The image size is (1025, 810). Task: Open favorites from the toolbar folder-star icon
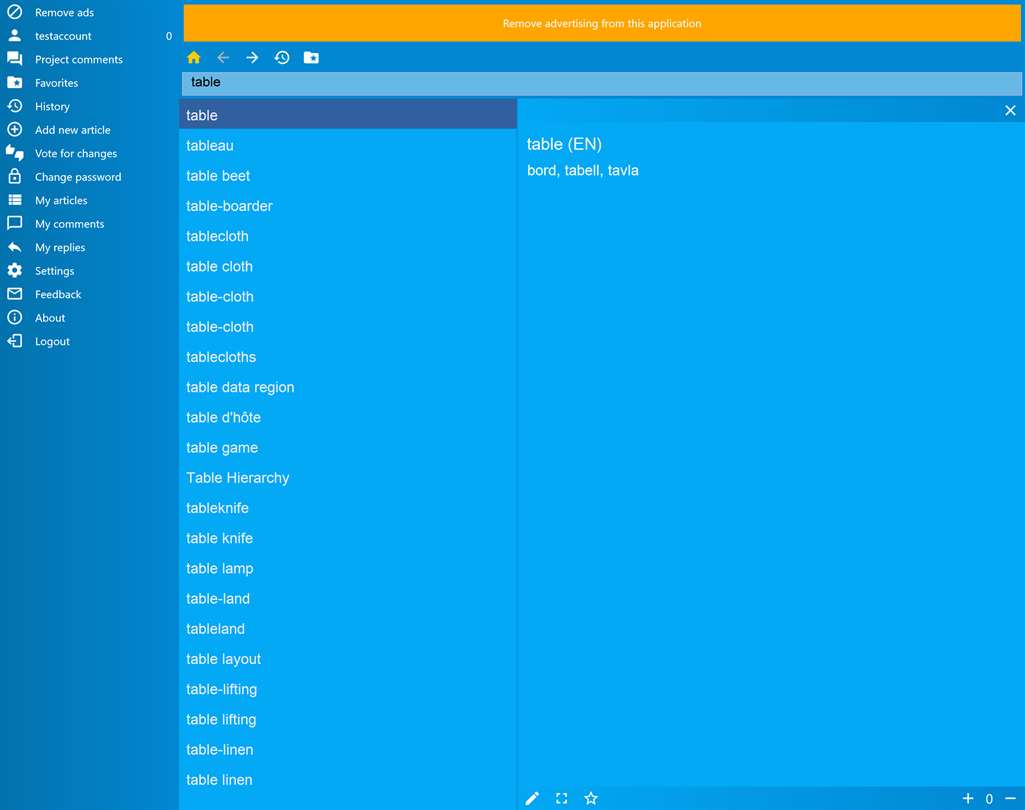point(311,58)
